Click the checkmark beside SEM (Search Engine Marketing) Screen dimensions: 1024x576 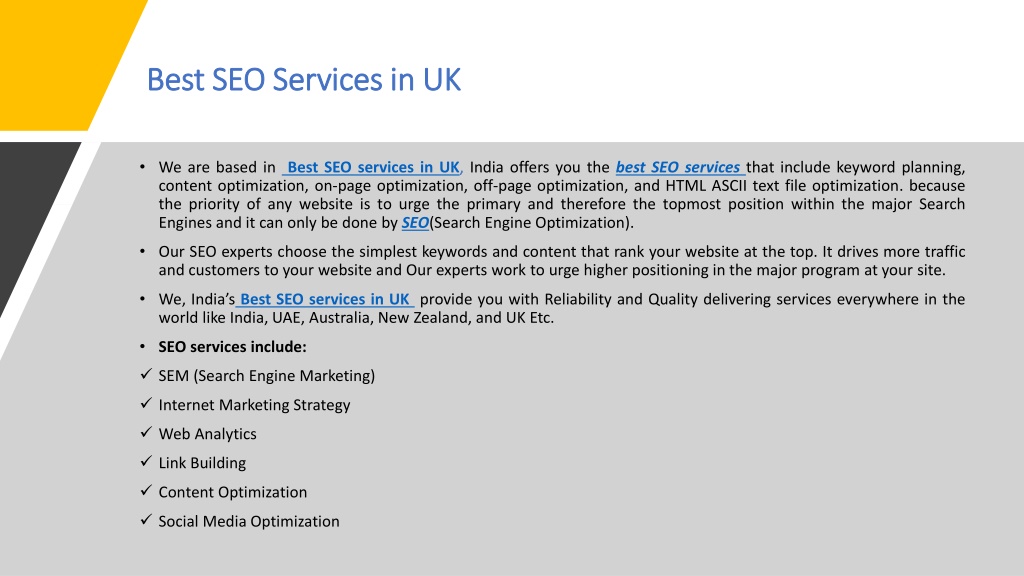146,374
